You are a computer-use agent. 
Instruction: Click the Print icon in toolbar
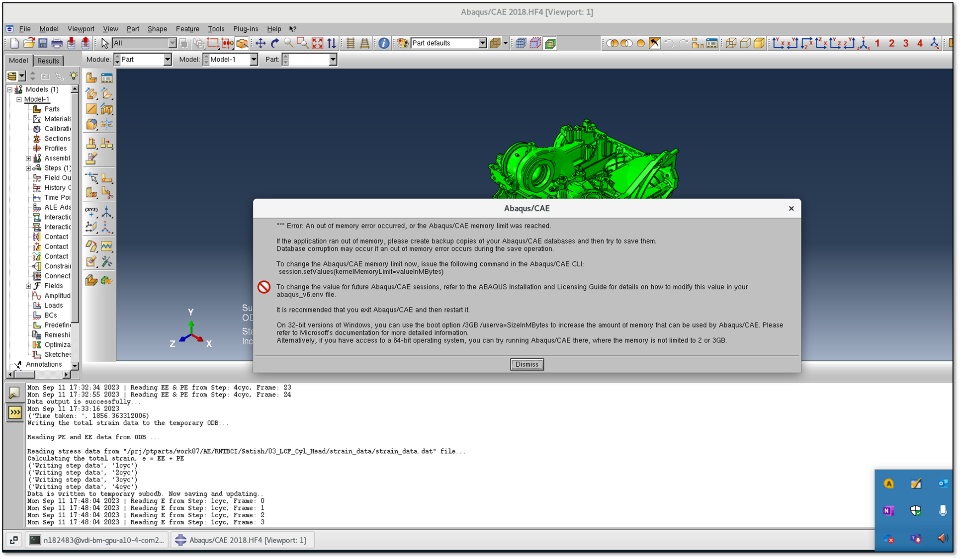(57, 43)
